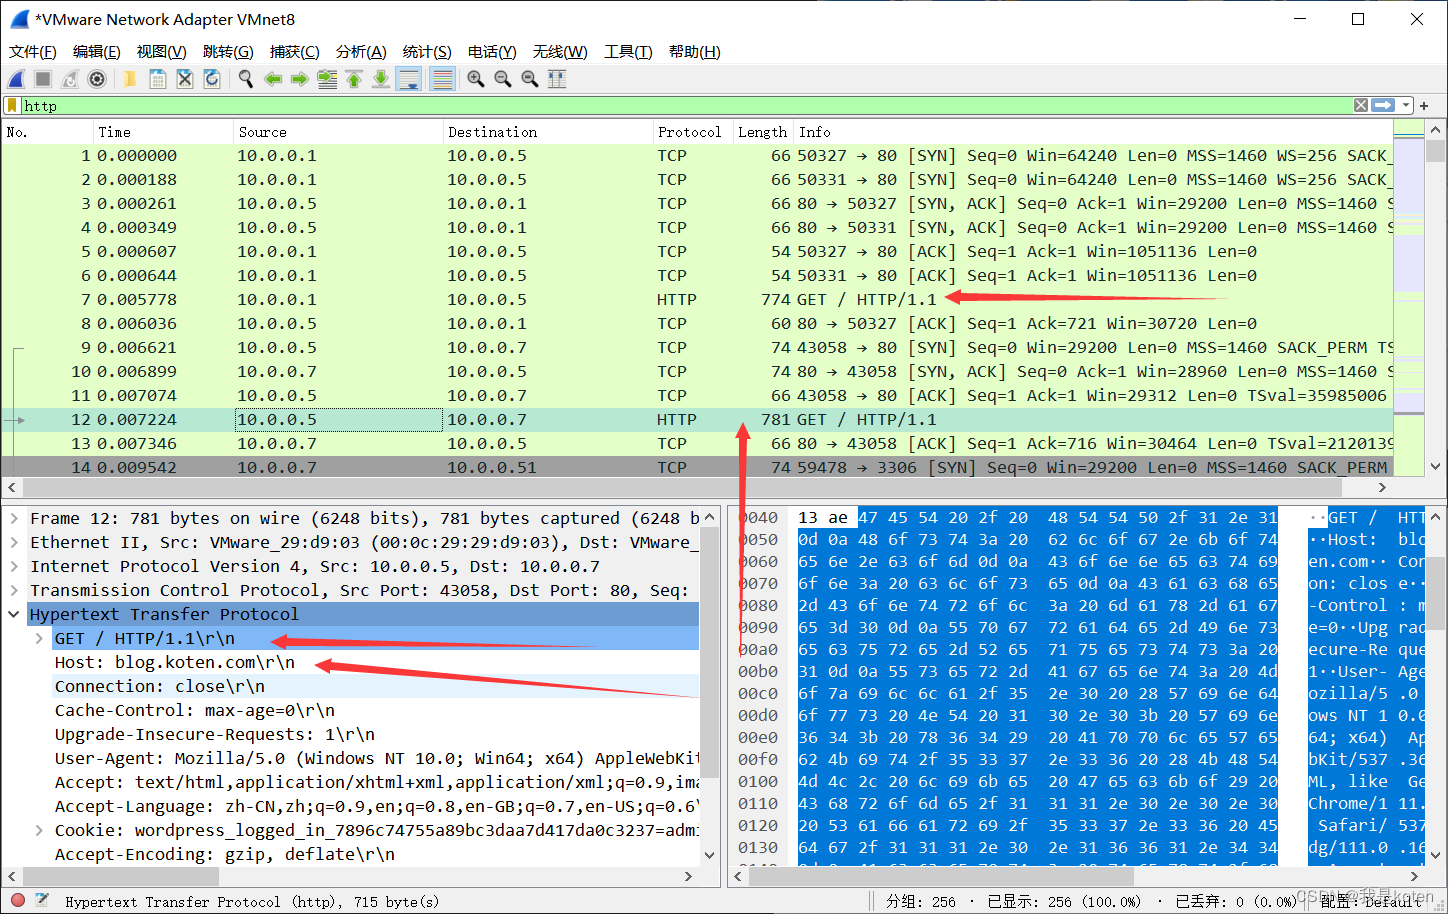The width and height of the screenshot is (1448, 914).
Task: Add a display filter button (plus)
Action: point(1424,105)
